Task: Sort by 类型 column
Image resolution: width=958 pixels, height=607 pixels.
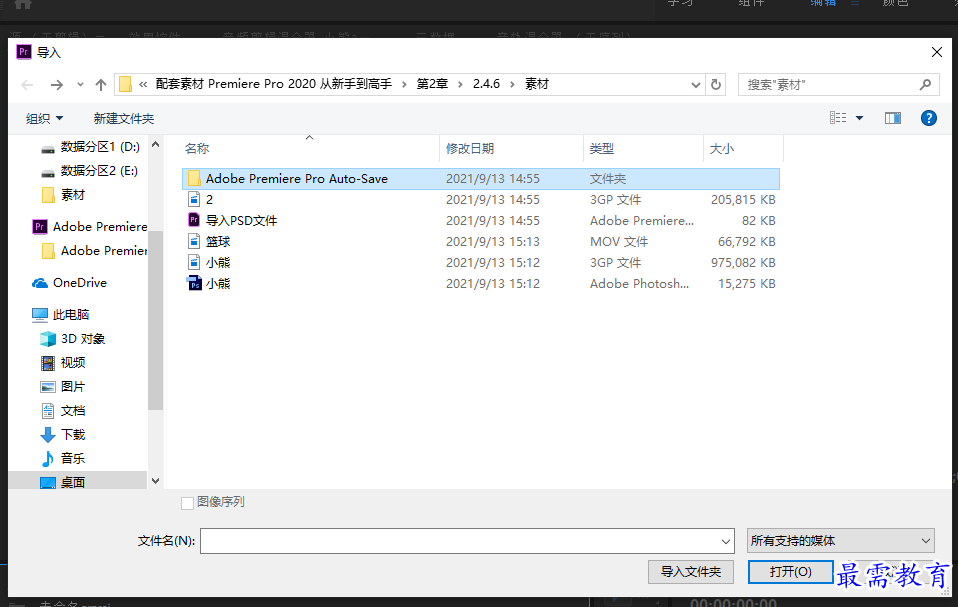Action: coord(602,148)
